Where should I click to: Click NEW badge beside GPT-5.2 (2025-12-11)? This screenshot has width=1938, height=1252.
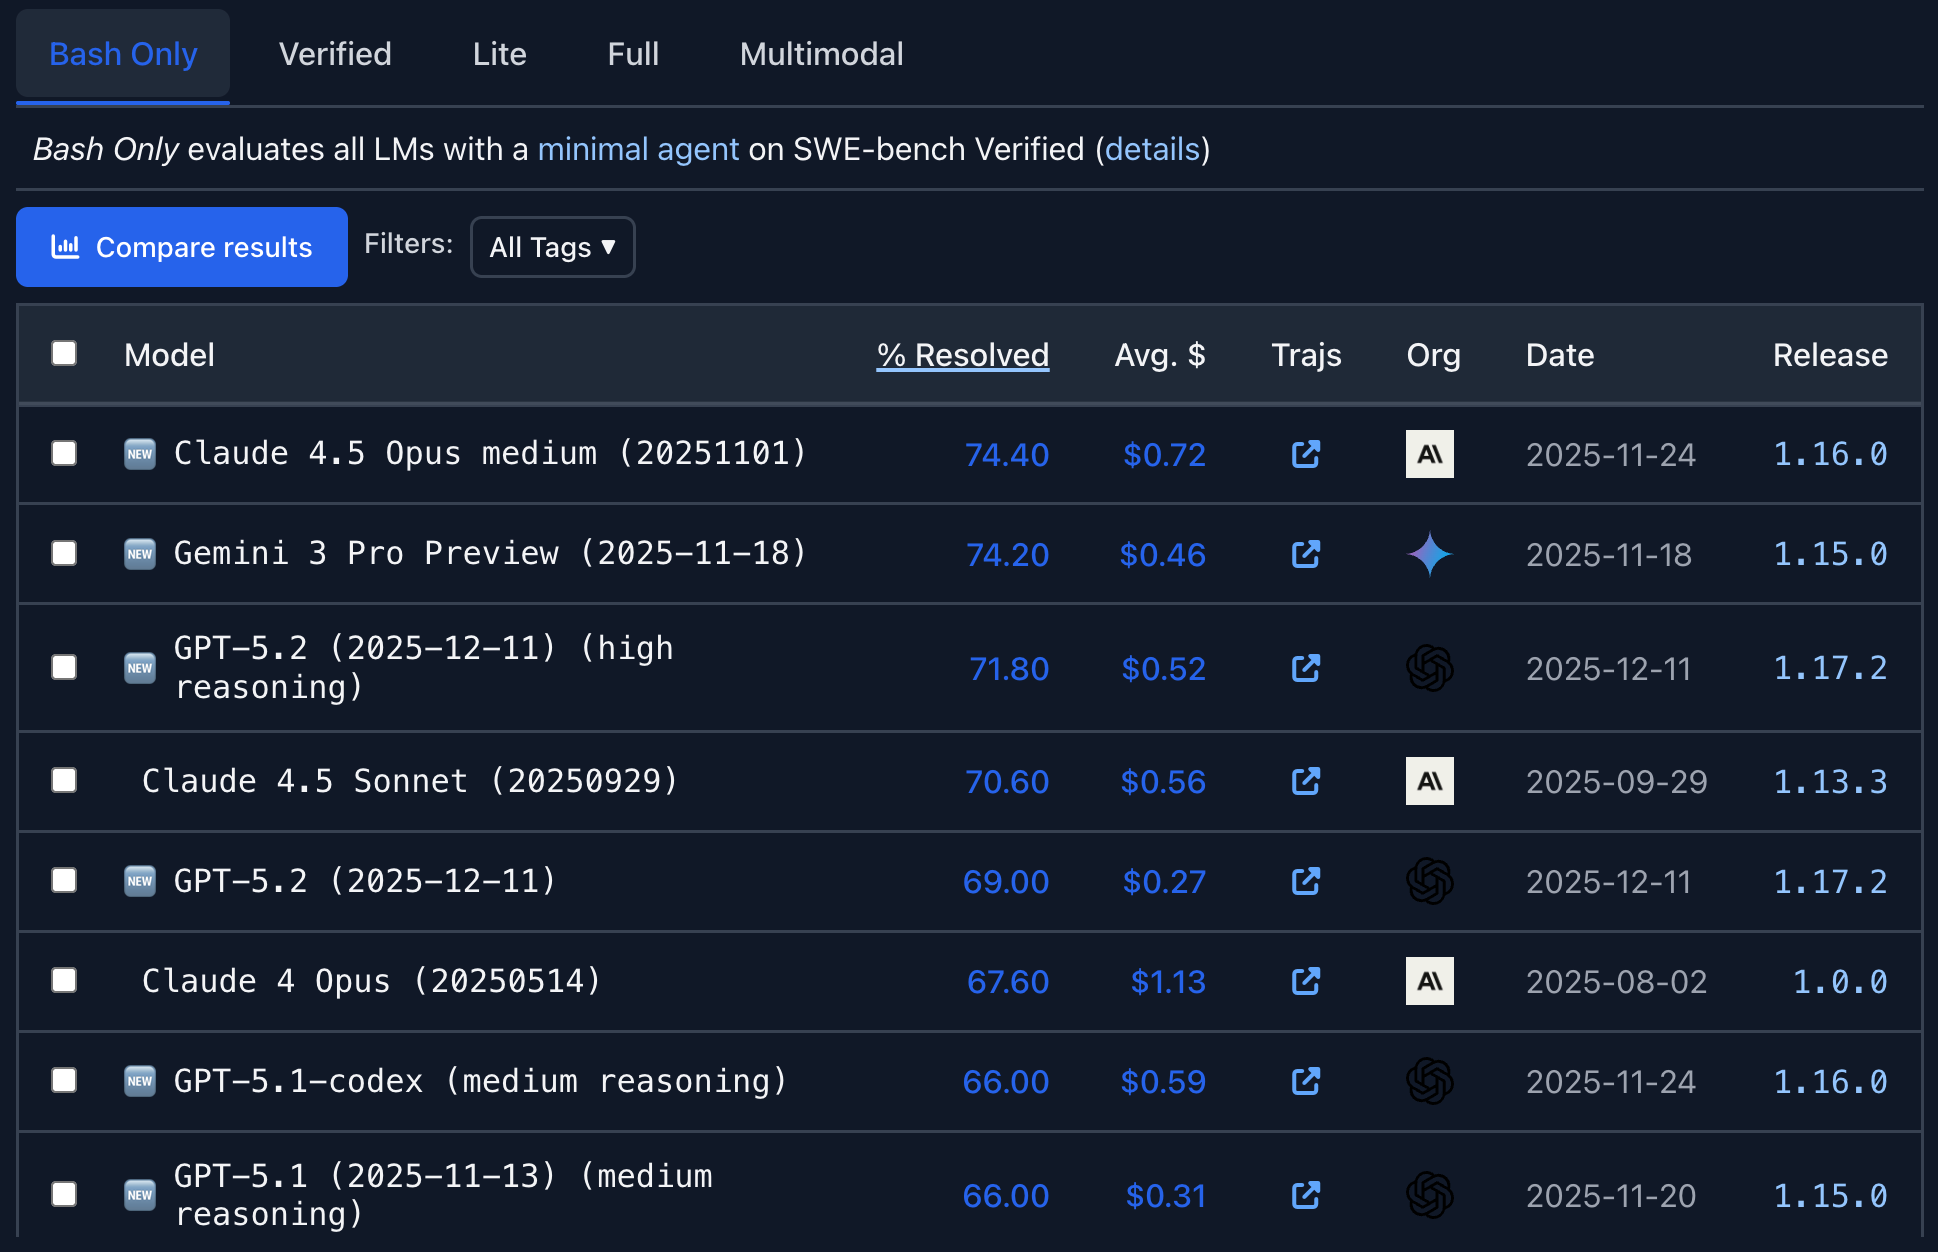pos(140,881)
